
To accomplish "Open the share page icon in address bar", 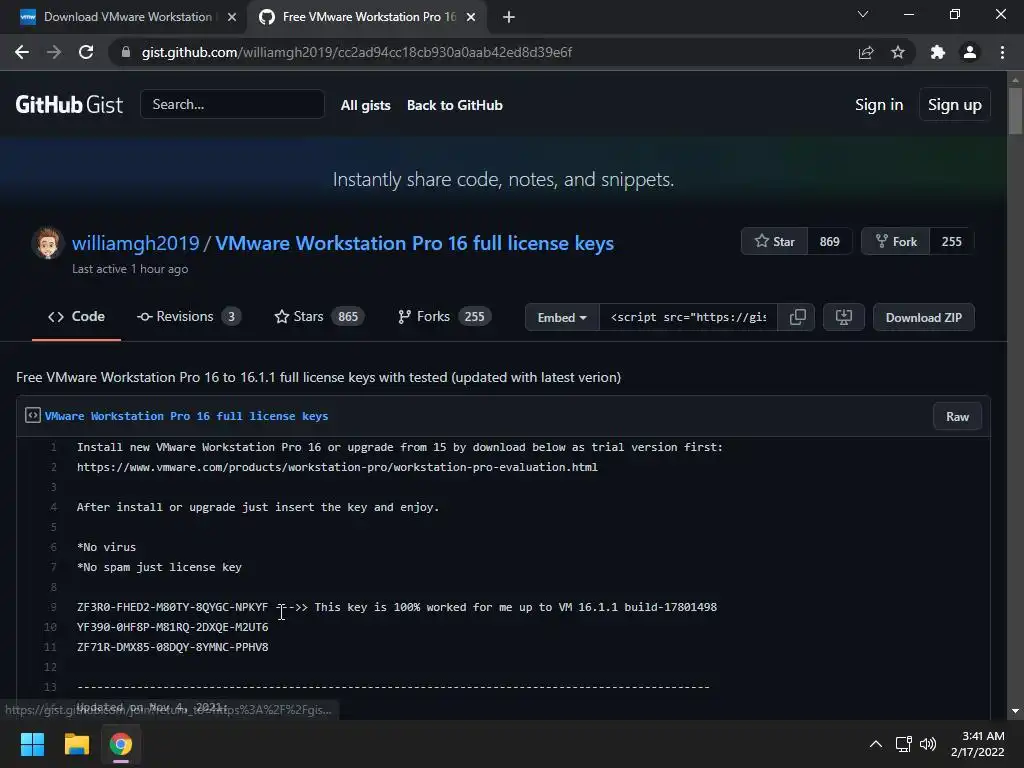I will pyautogui.click(x=866, y=52).
